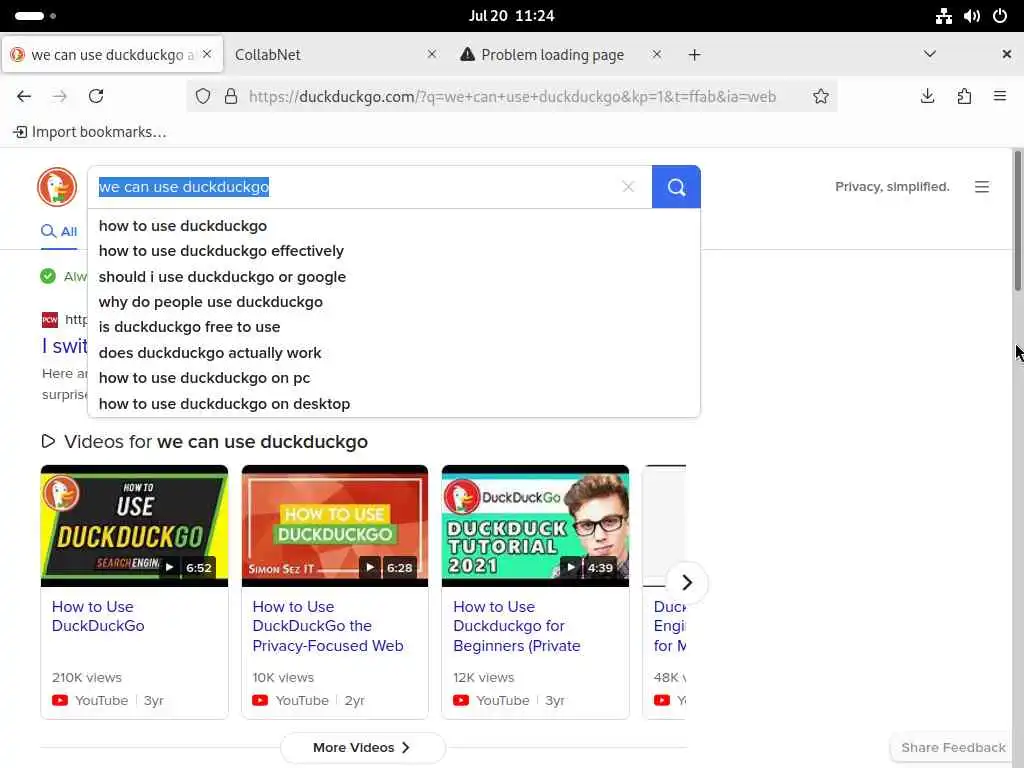Open the tracking protection shield icon

203,97
